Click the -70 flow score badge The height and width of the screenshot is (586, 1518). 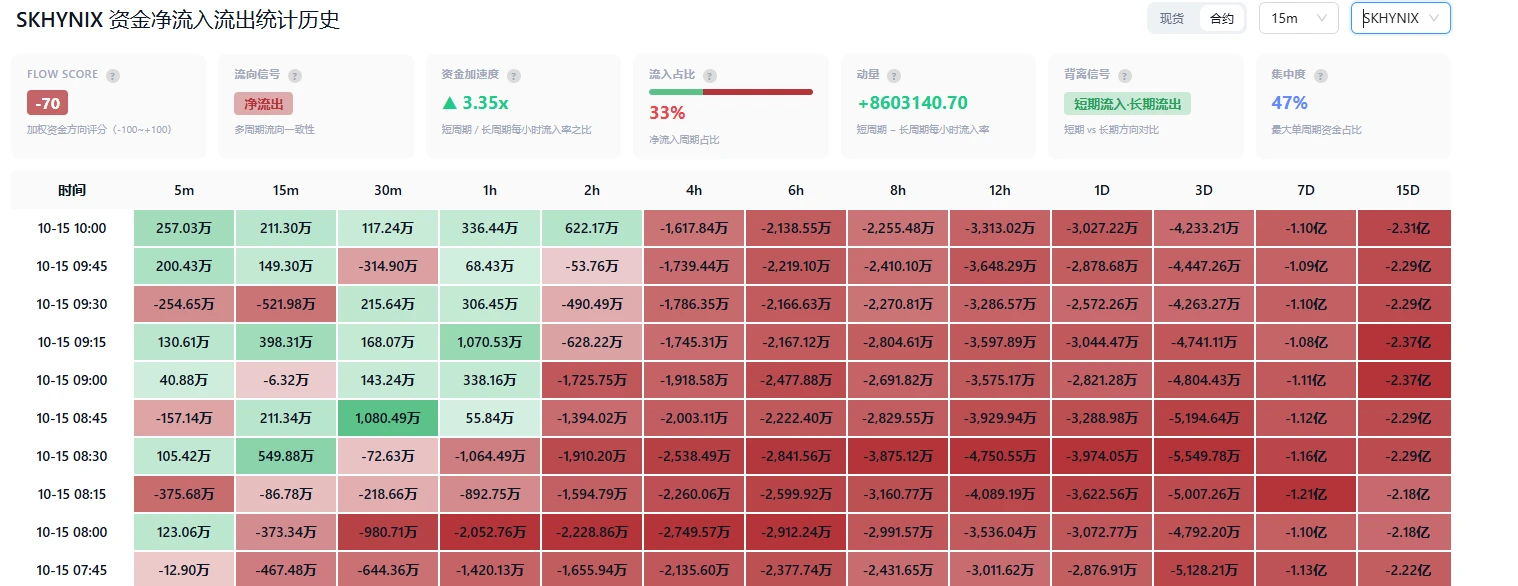pyautogui.click(x=47, y=103)
